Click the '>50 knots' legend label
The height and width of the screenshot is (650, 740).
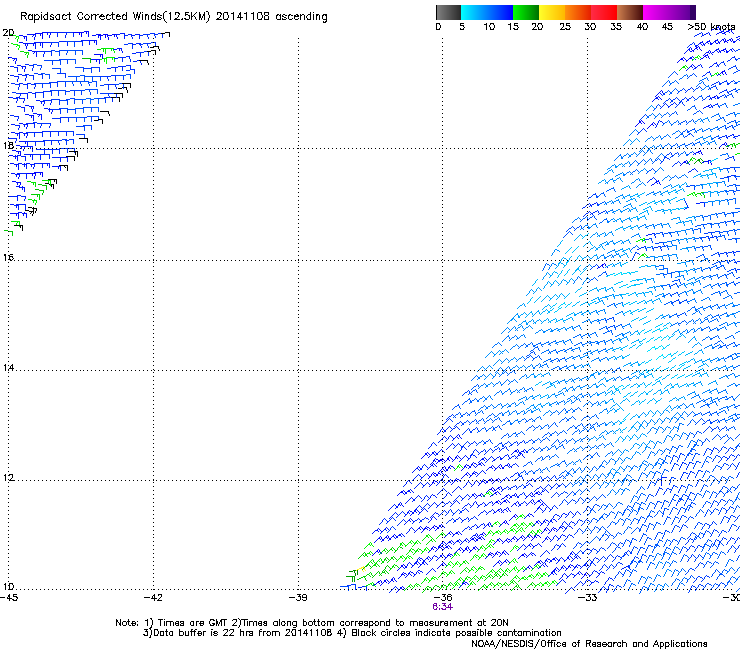pos(711,27)
